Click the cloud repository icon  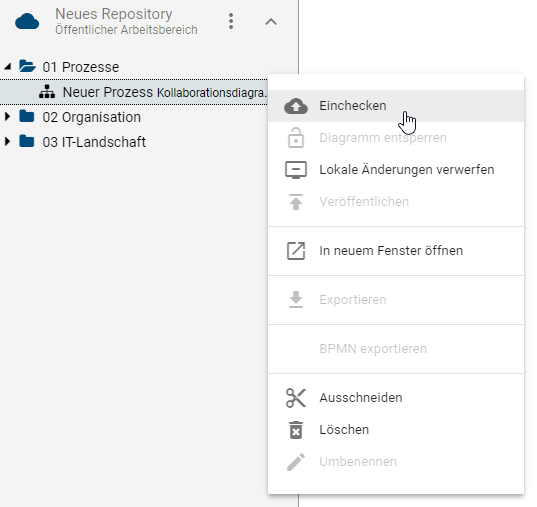(27, 21)
